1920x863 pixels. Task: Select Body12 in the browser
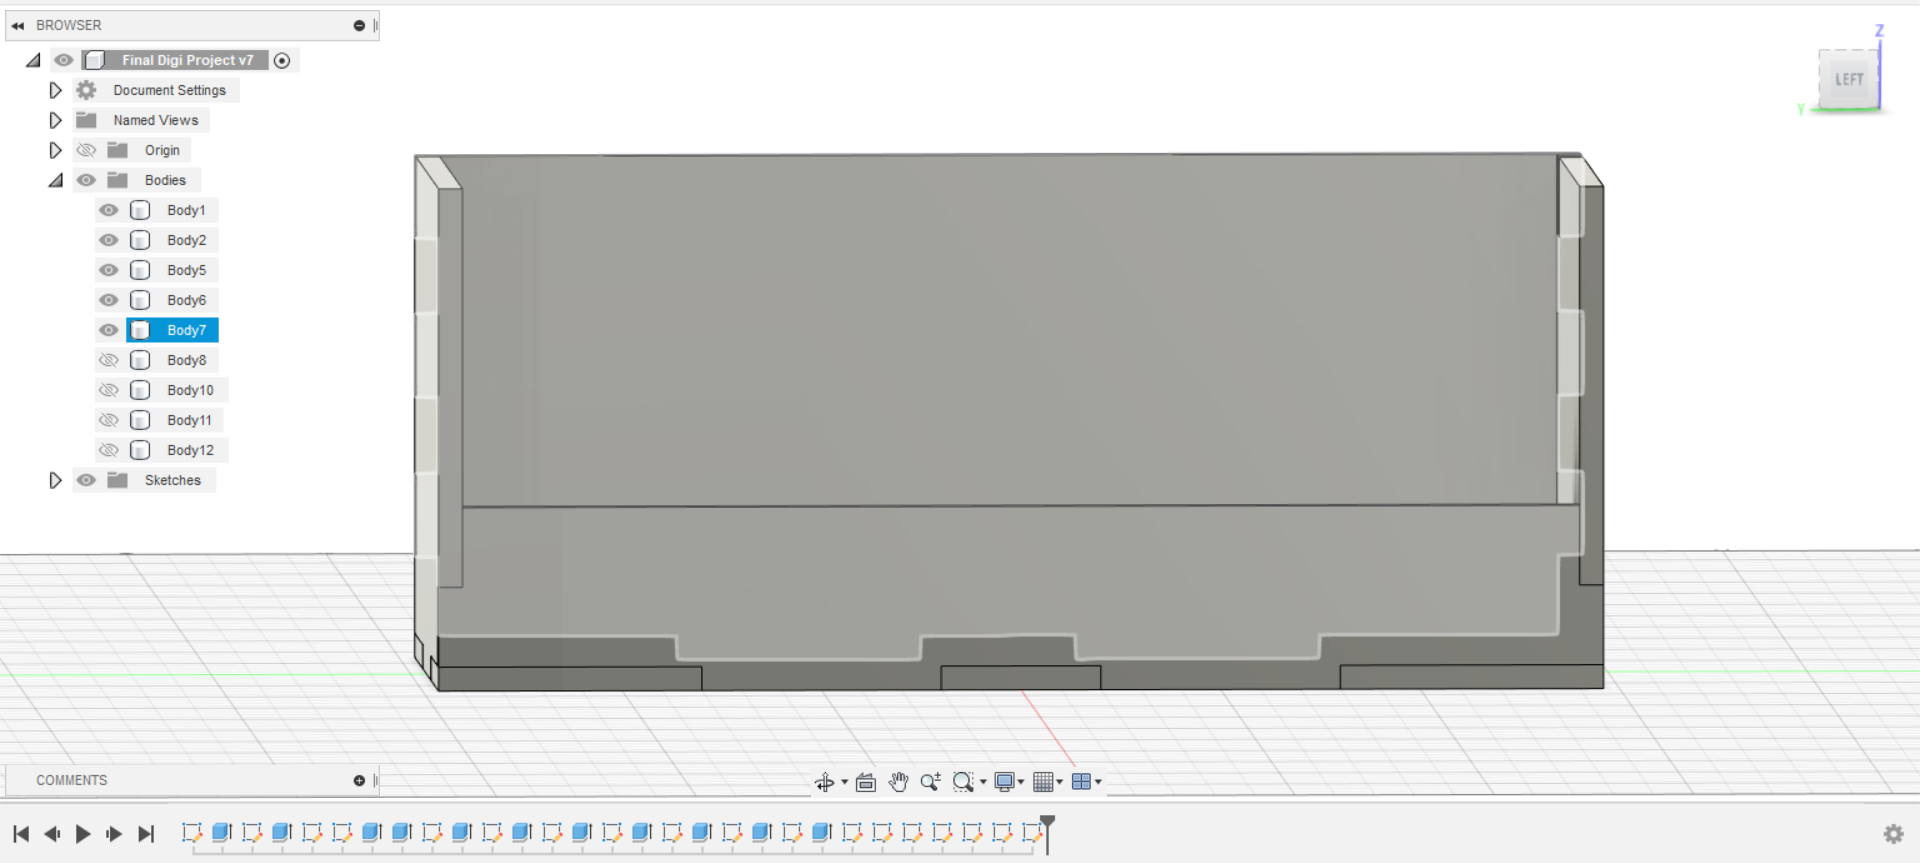tap(190, 450)
